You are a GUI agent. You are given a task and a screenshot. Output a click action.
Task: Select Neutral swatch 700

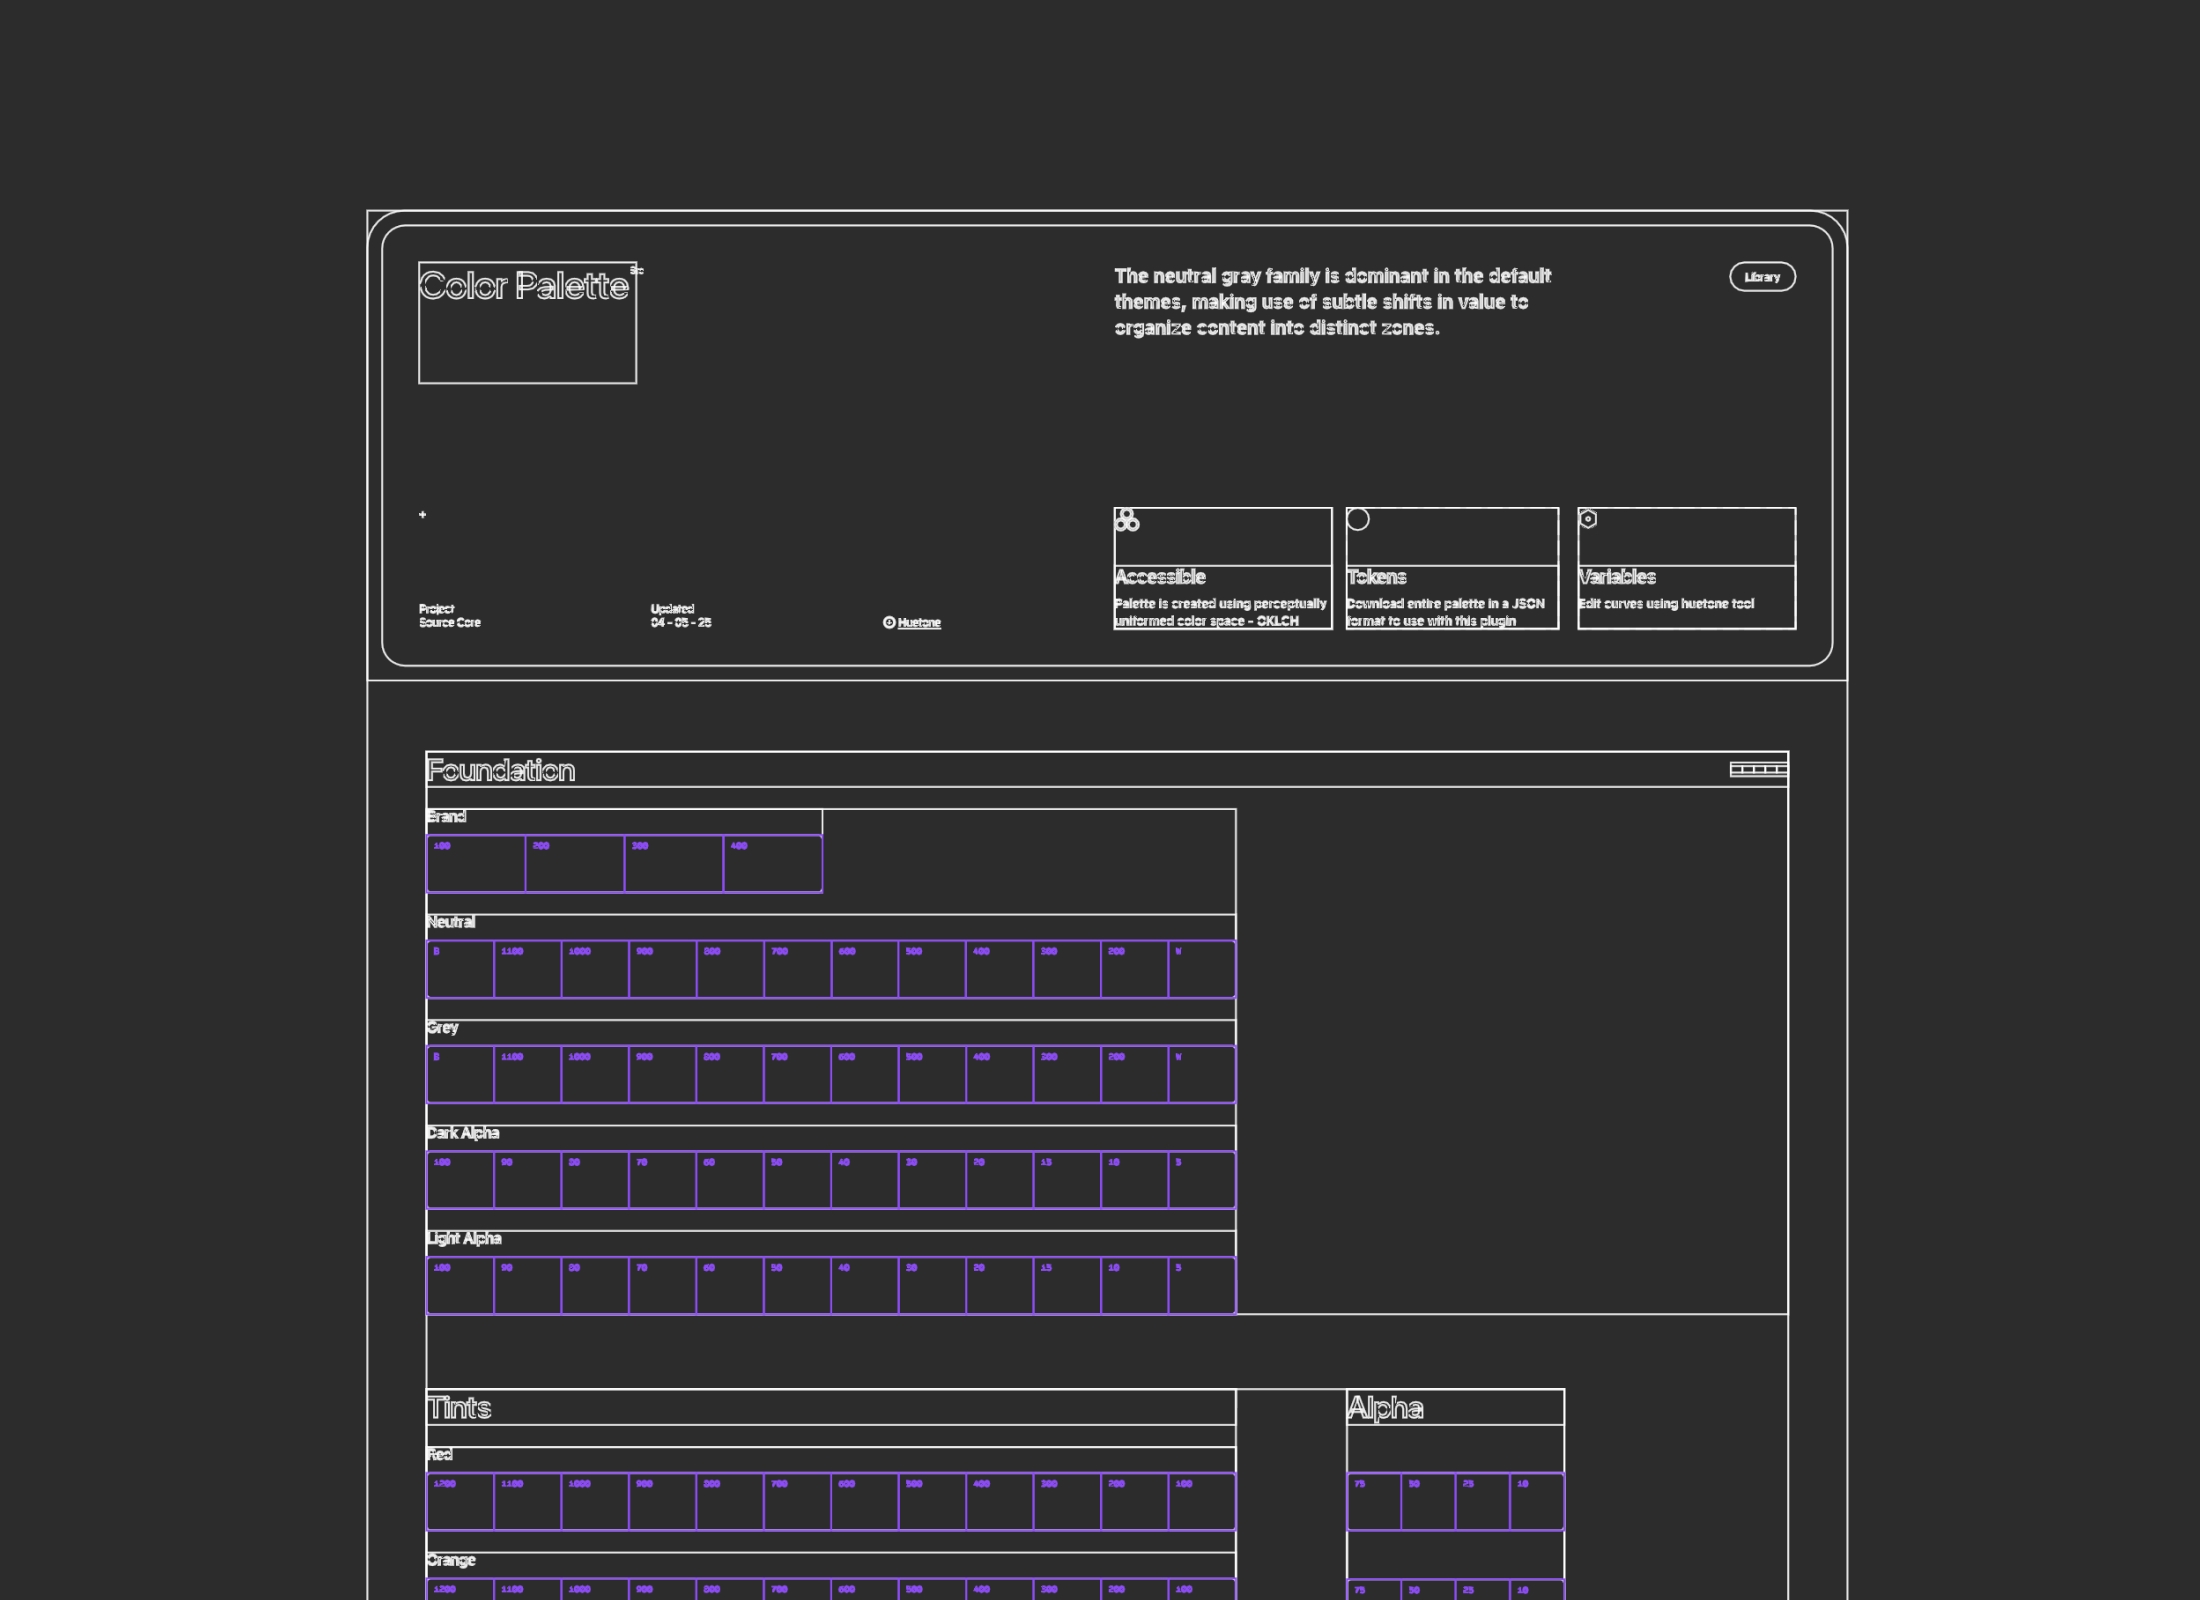[798, 969]
